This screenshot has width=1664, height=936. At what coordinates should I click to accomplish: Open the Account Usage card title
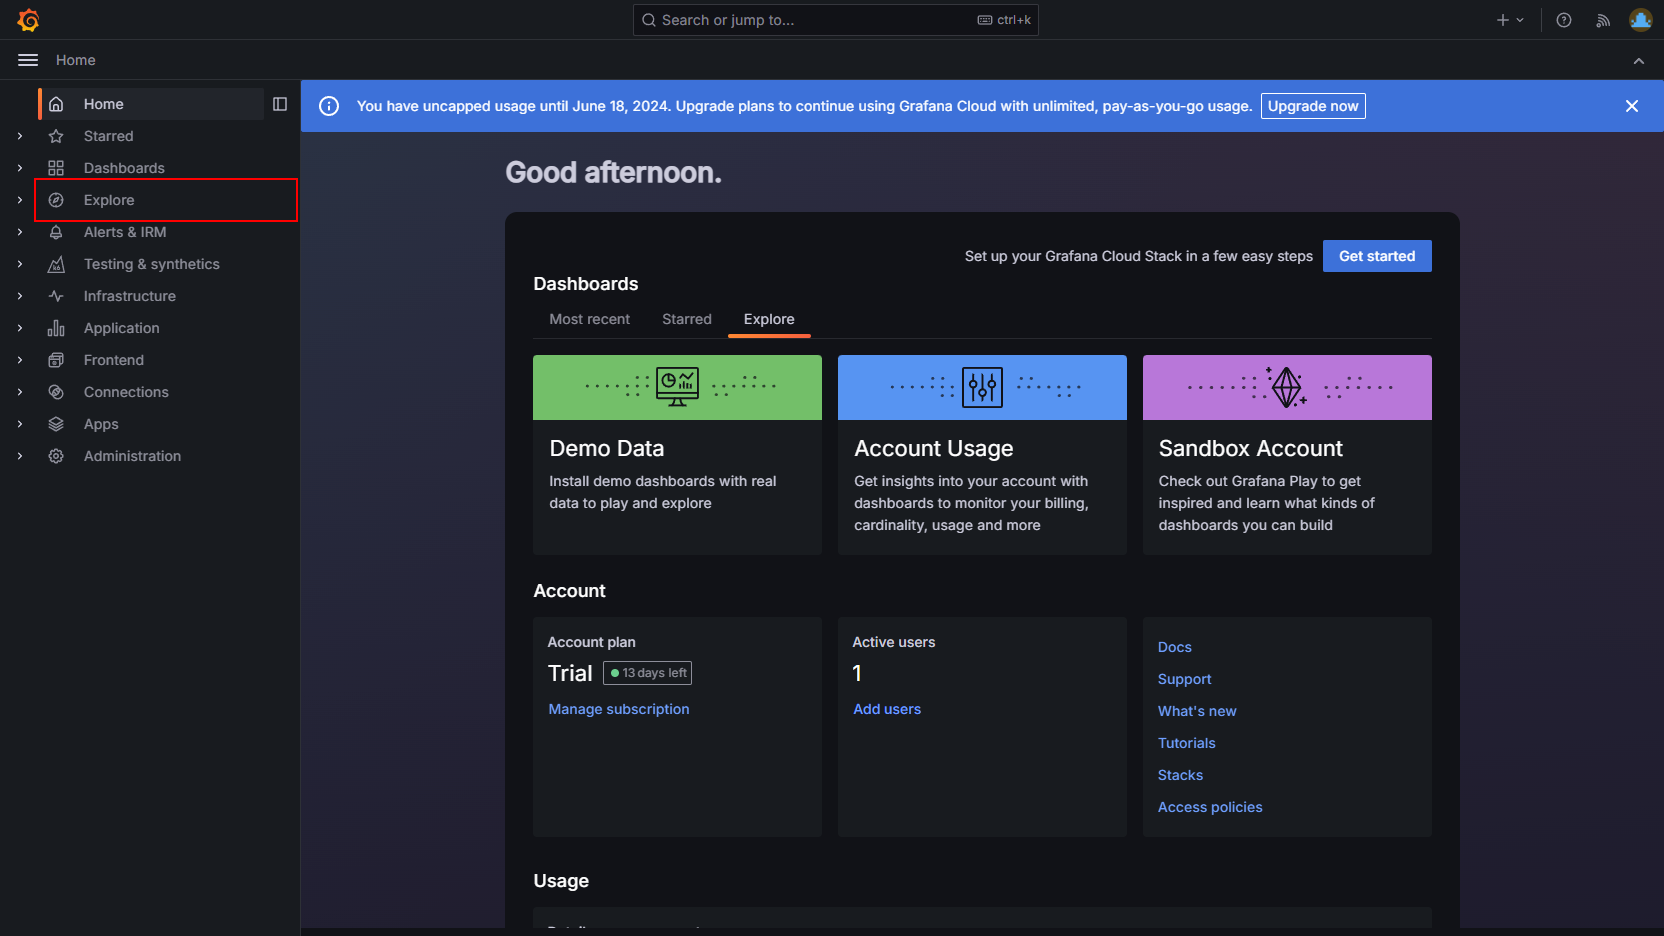coord(934,448)
